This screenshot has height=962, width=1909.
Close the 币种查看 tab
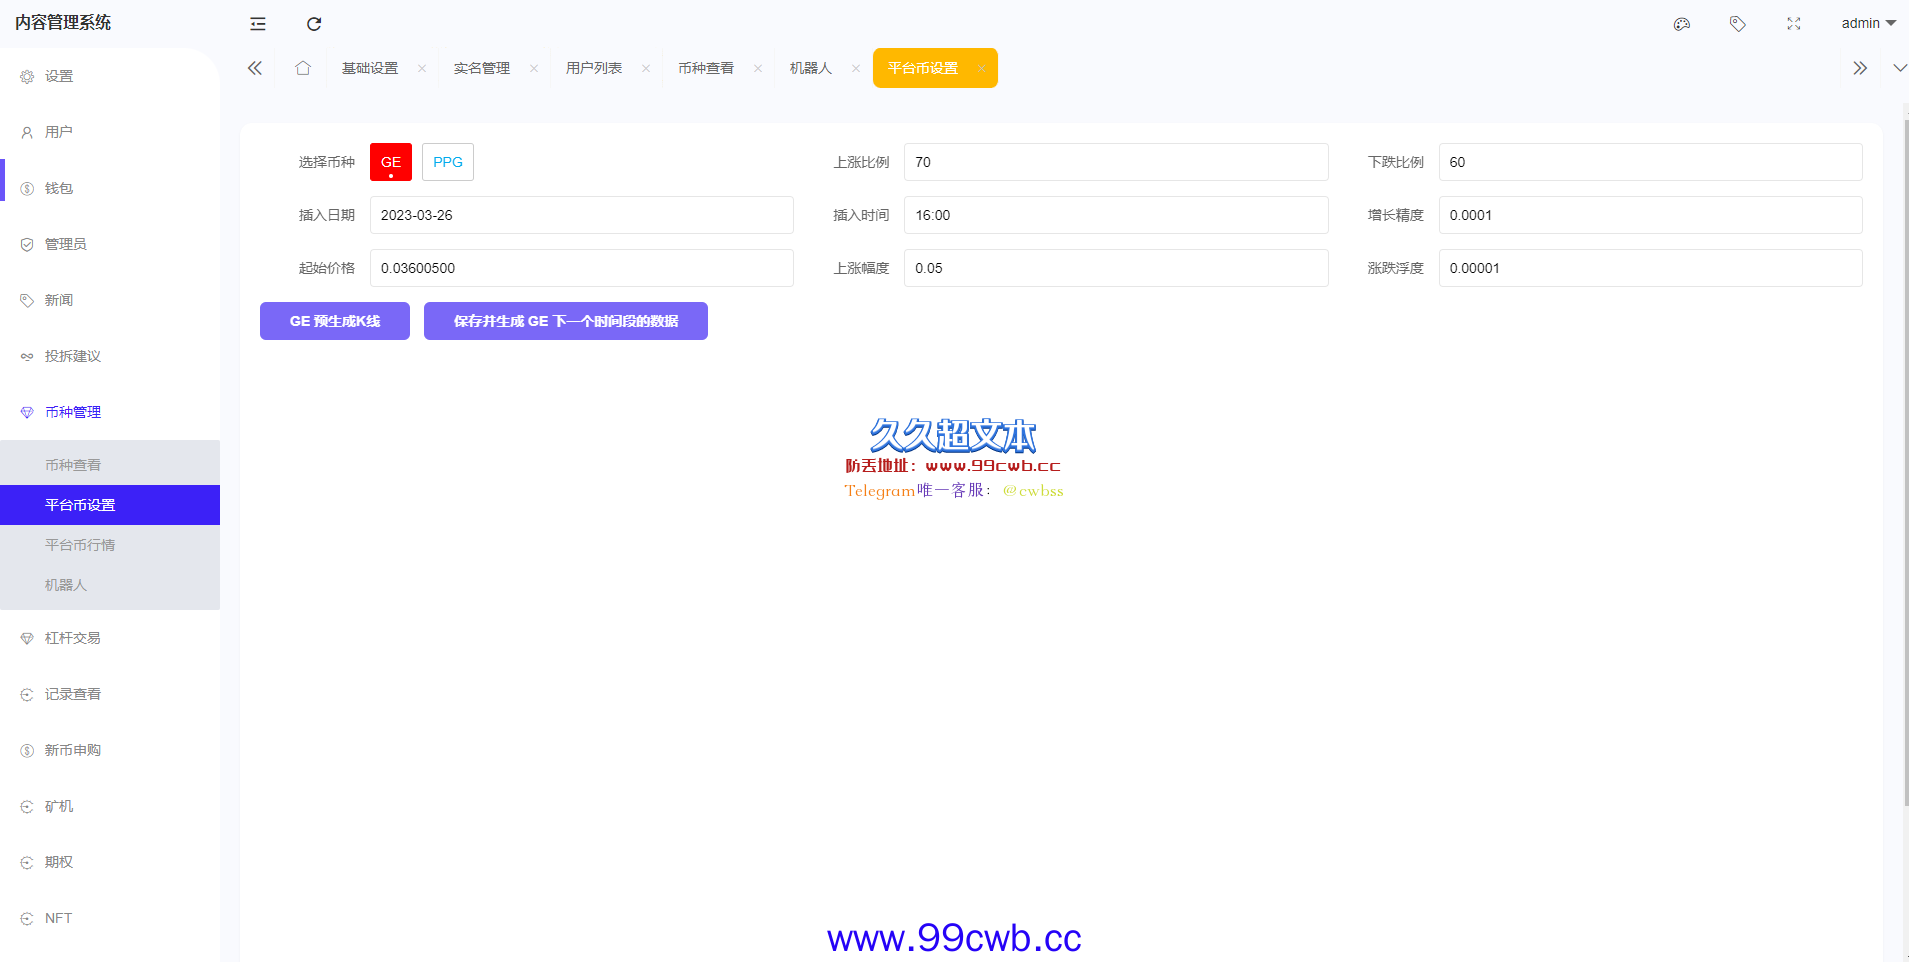(x=758, y=68)
